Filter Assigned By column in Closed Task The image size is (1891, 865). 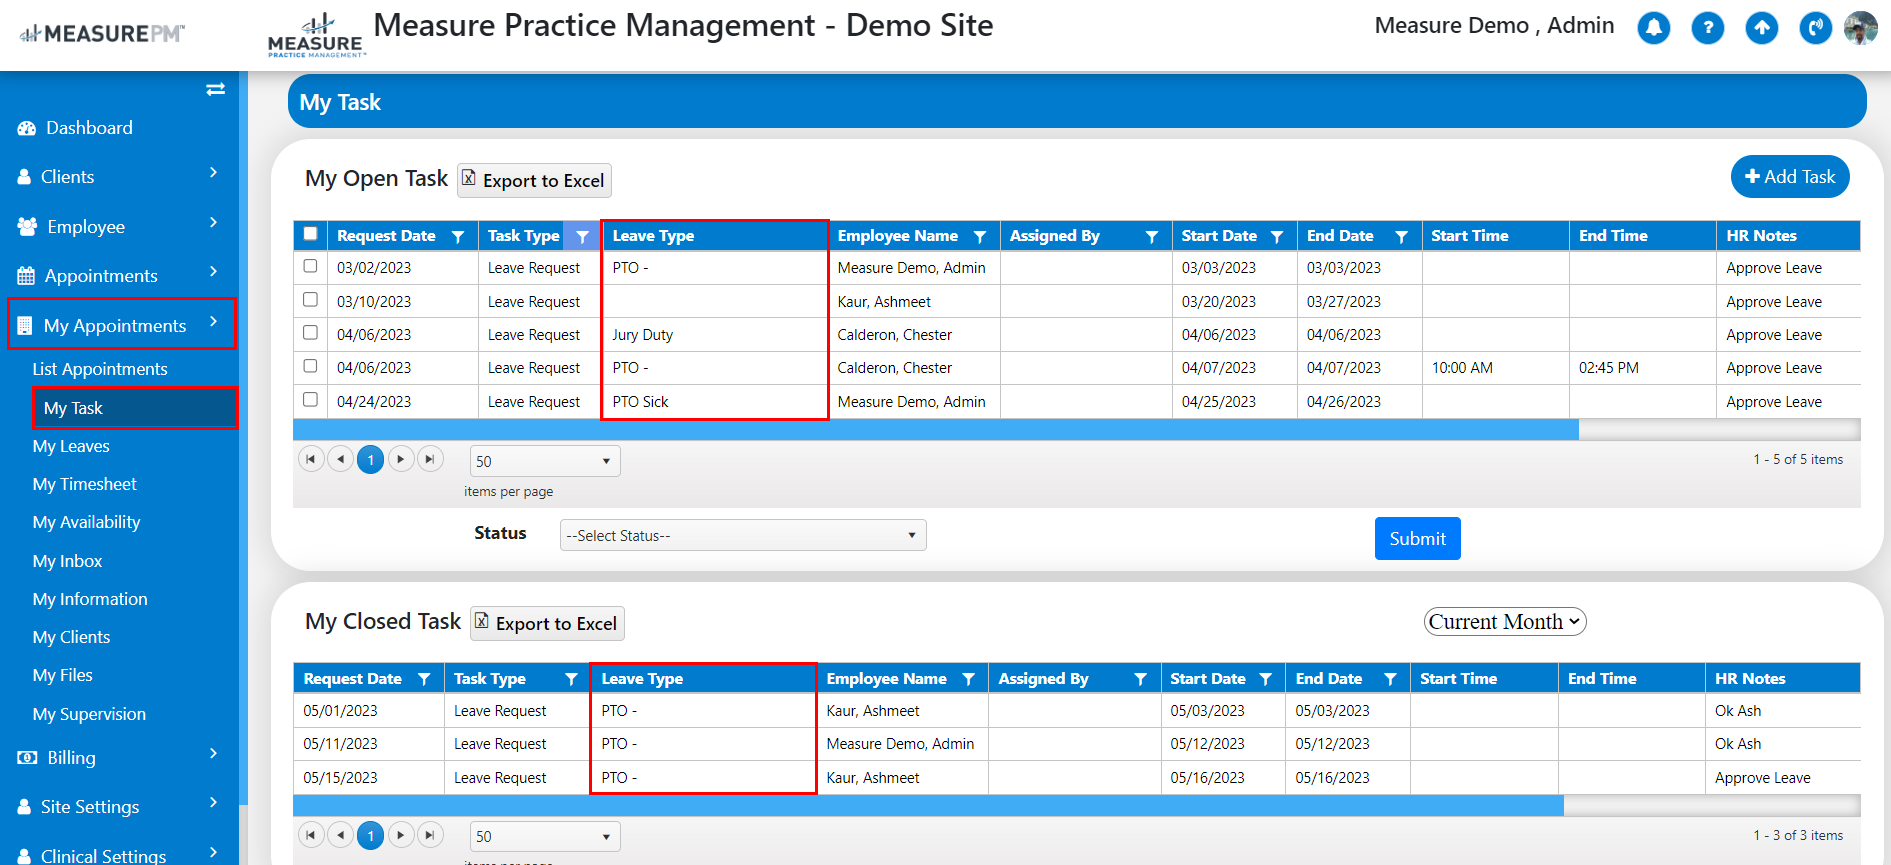1140,679
